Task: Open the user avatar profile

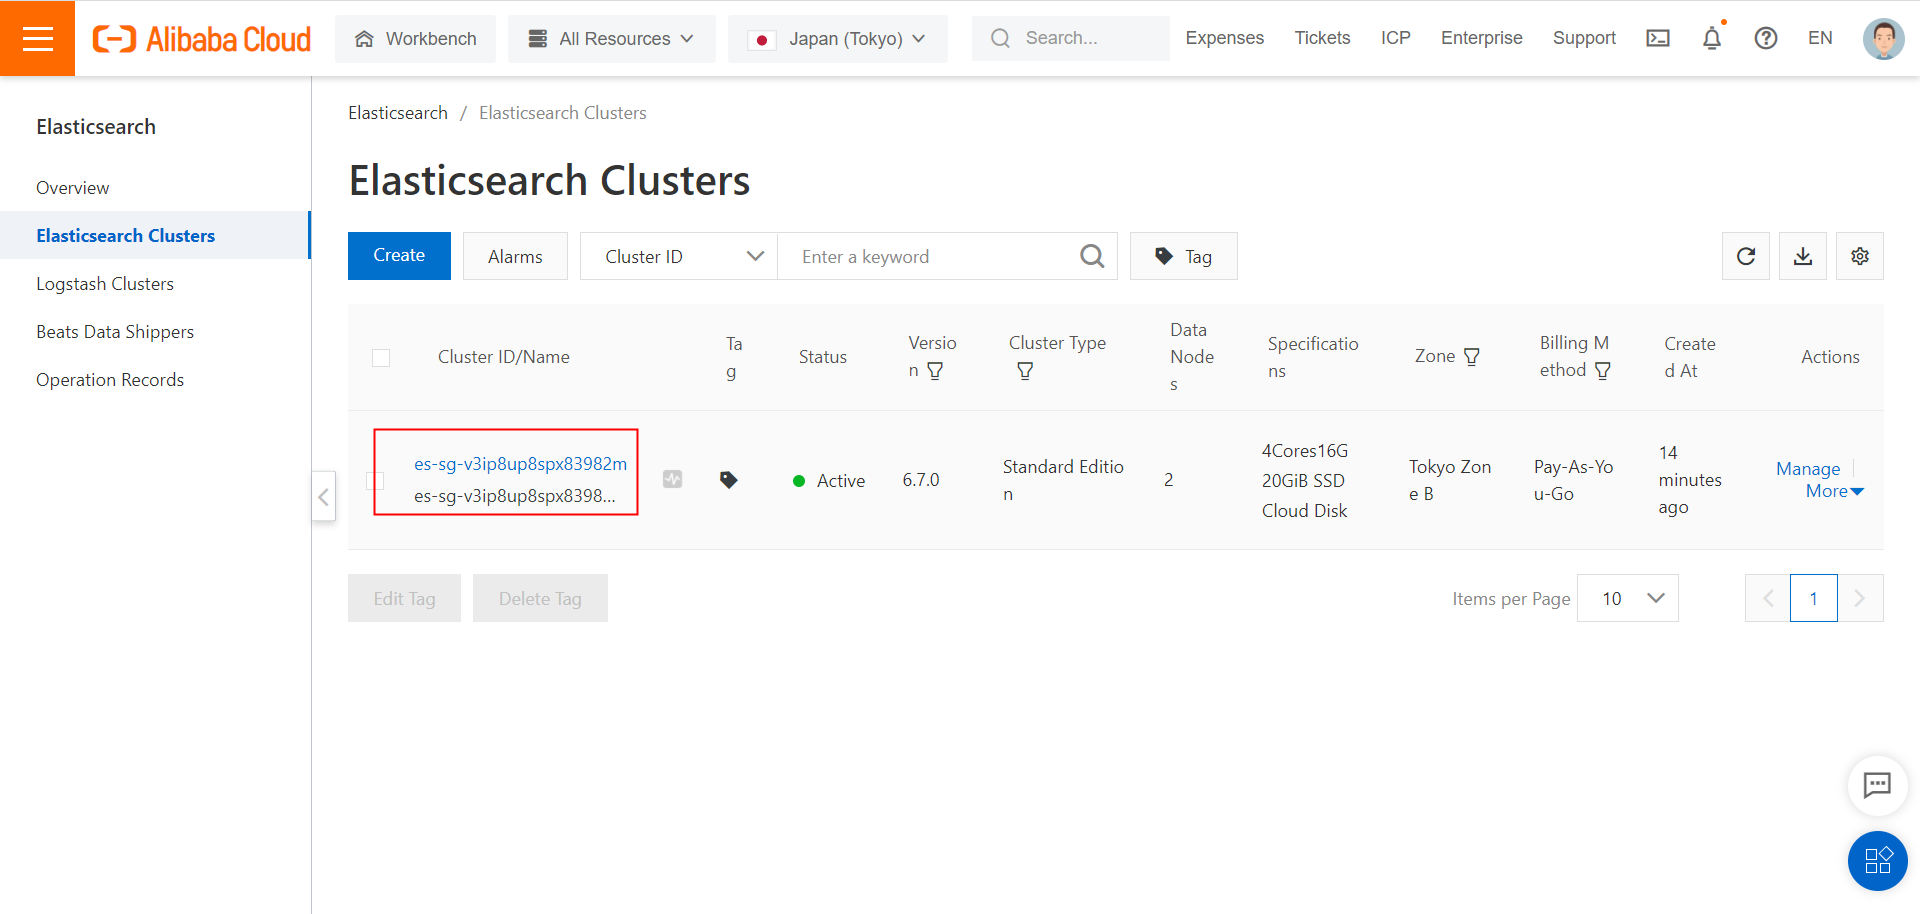Action: pyautogui.click(x=1883, y=39)
